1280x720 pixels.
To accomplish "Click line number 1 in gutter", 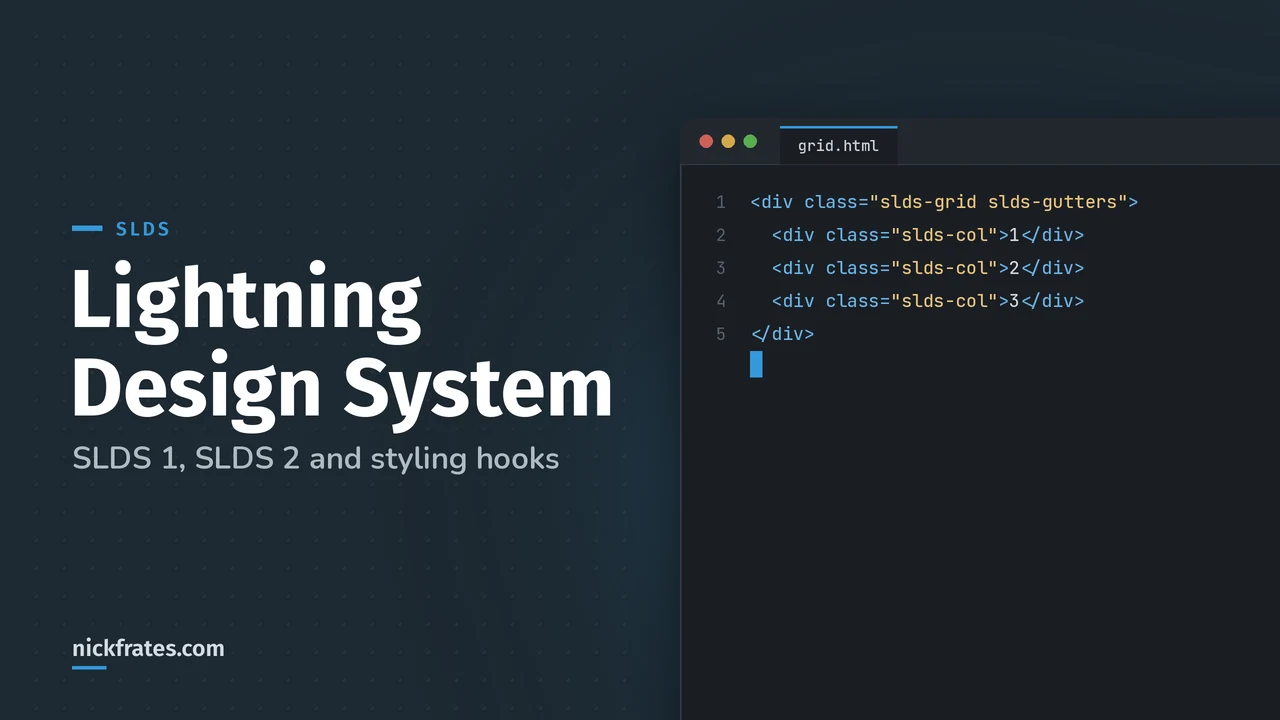I will [x=720, y=202].
